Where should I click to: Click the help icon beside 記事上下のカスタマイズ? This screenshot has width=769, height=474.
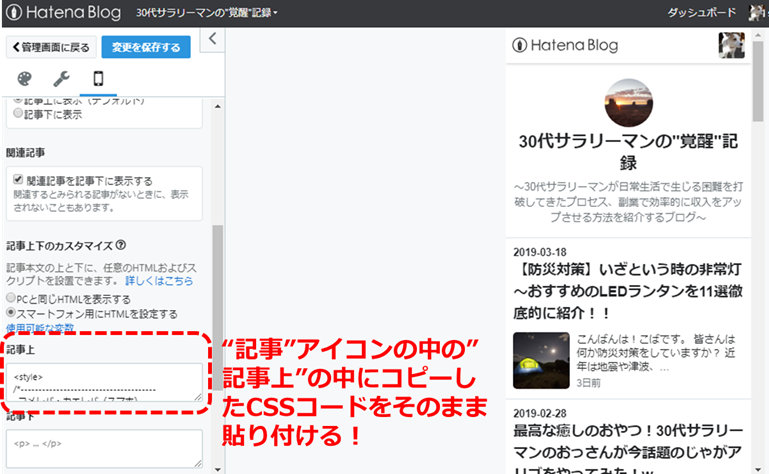(121, 245)
